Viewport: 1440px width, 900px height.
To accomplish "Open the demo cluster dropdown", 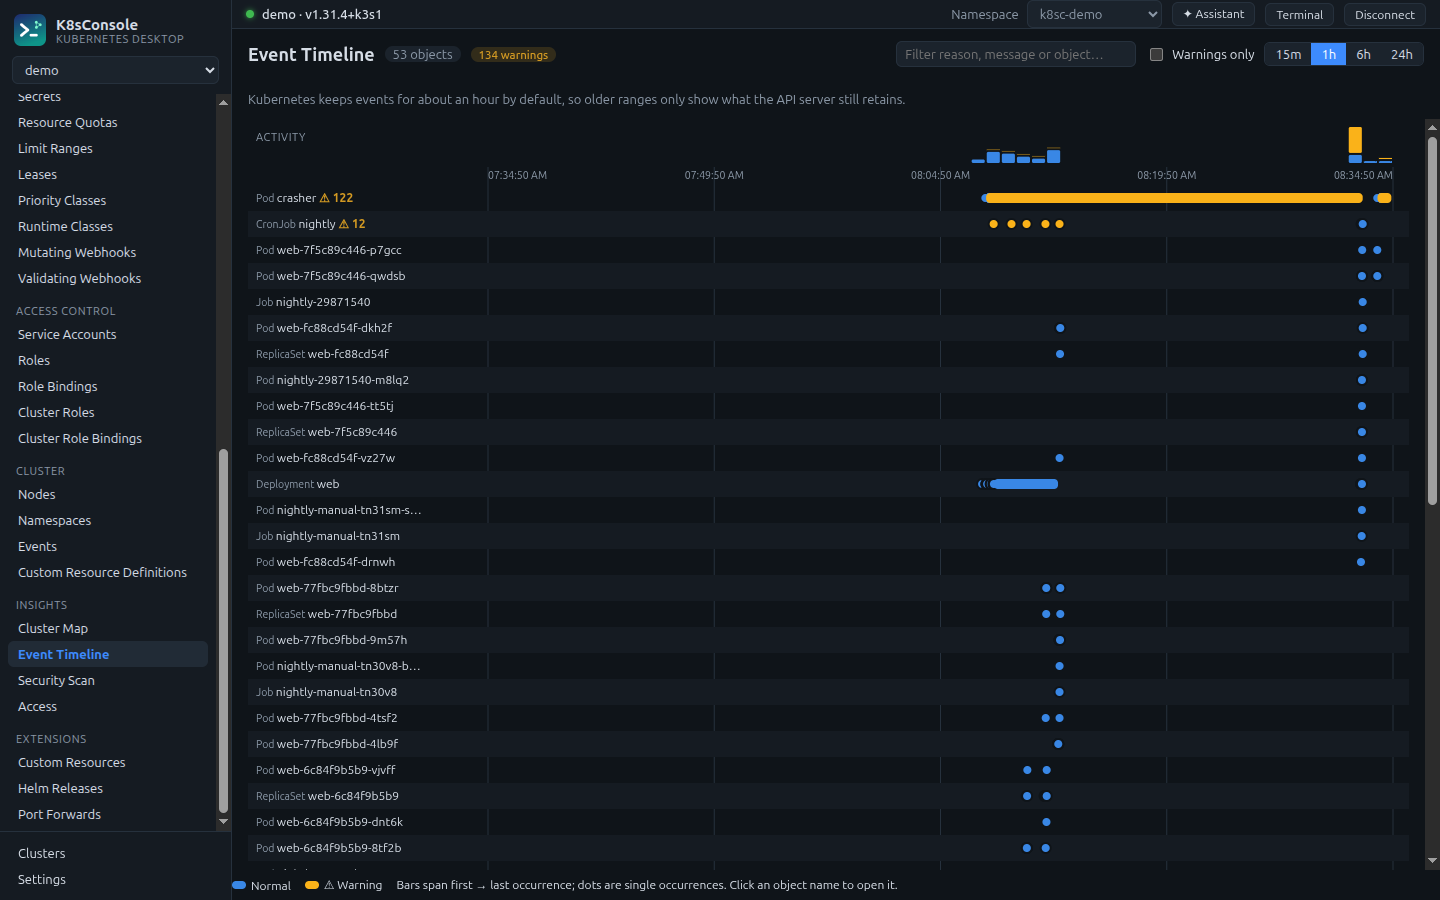I will point(115,70).
